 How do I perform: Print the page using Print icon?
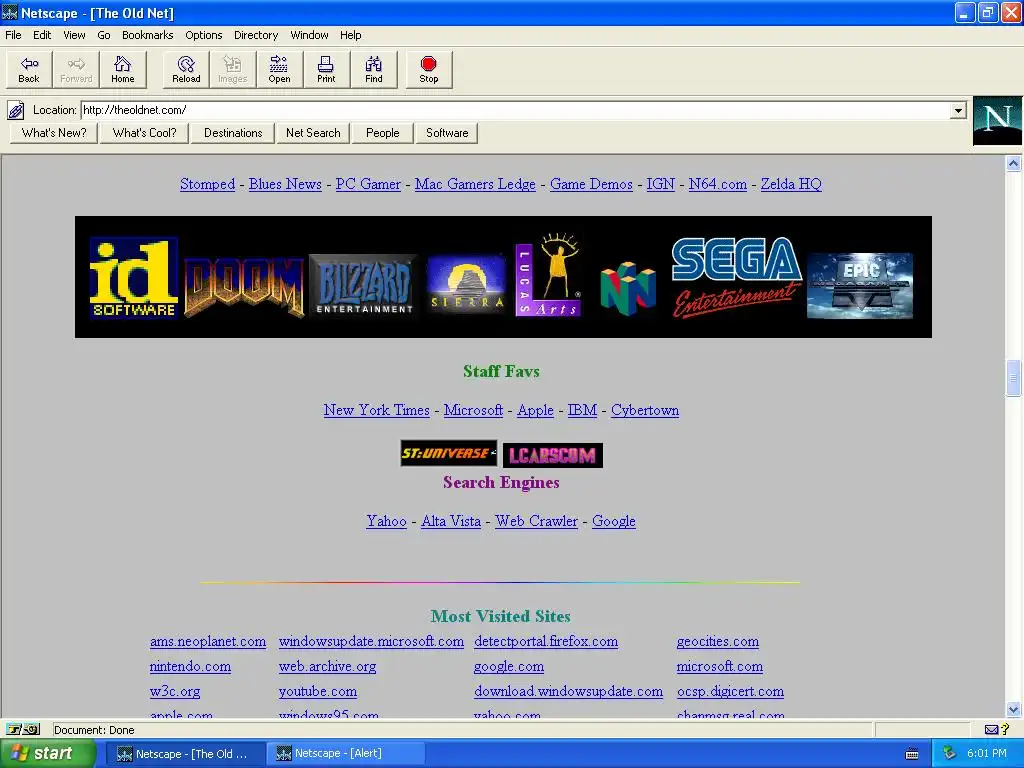coord(326,69)
